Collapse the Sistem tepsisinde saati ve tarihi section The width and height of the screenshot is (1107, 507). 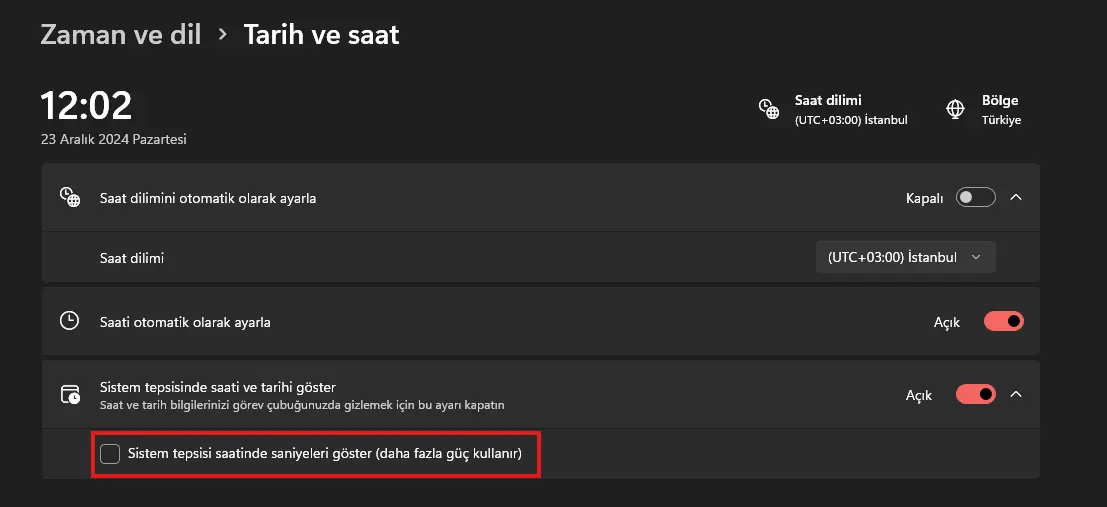[1016, 394]
